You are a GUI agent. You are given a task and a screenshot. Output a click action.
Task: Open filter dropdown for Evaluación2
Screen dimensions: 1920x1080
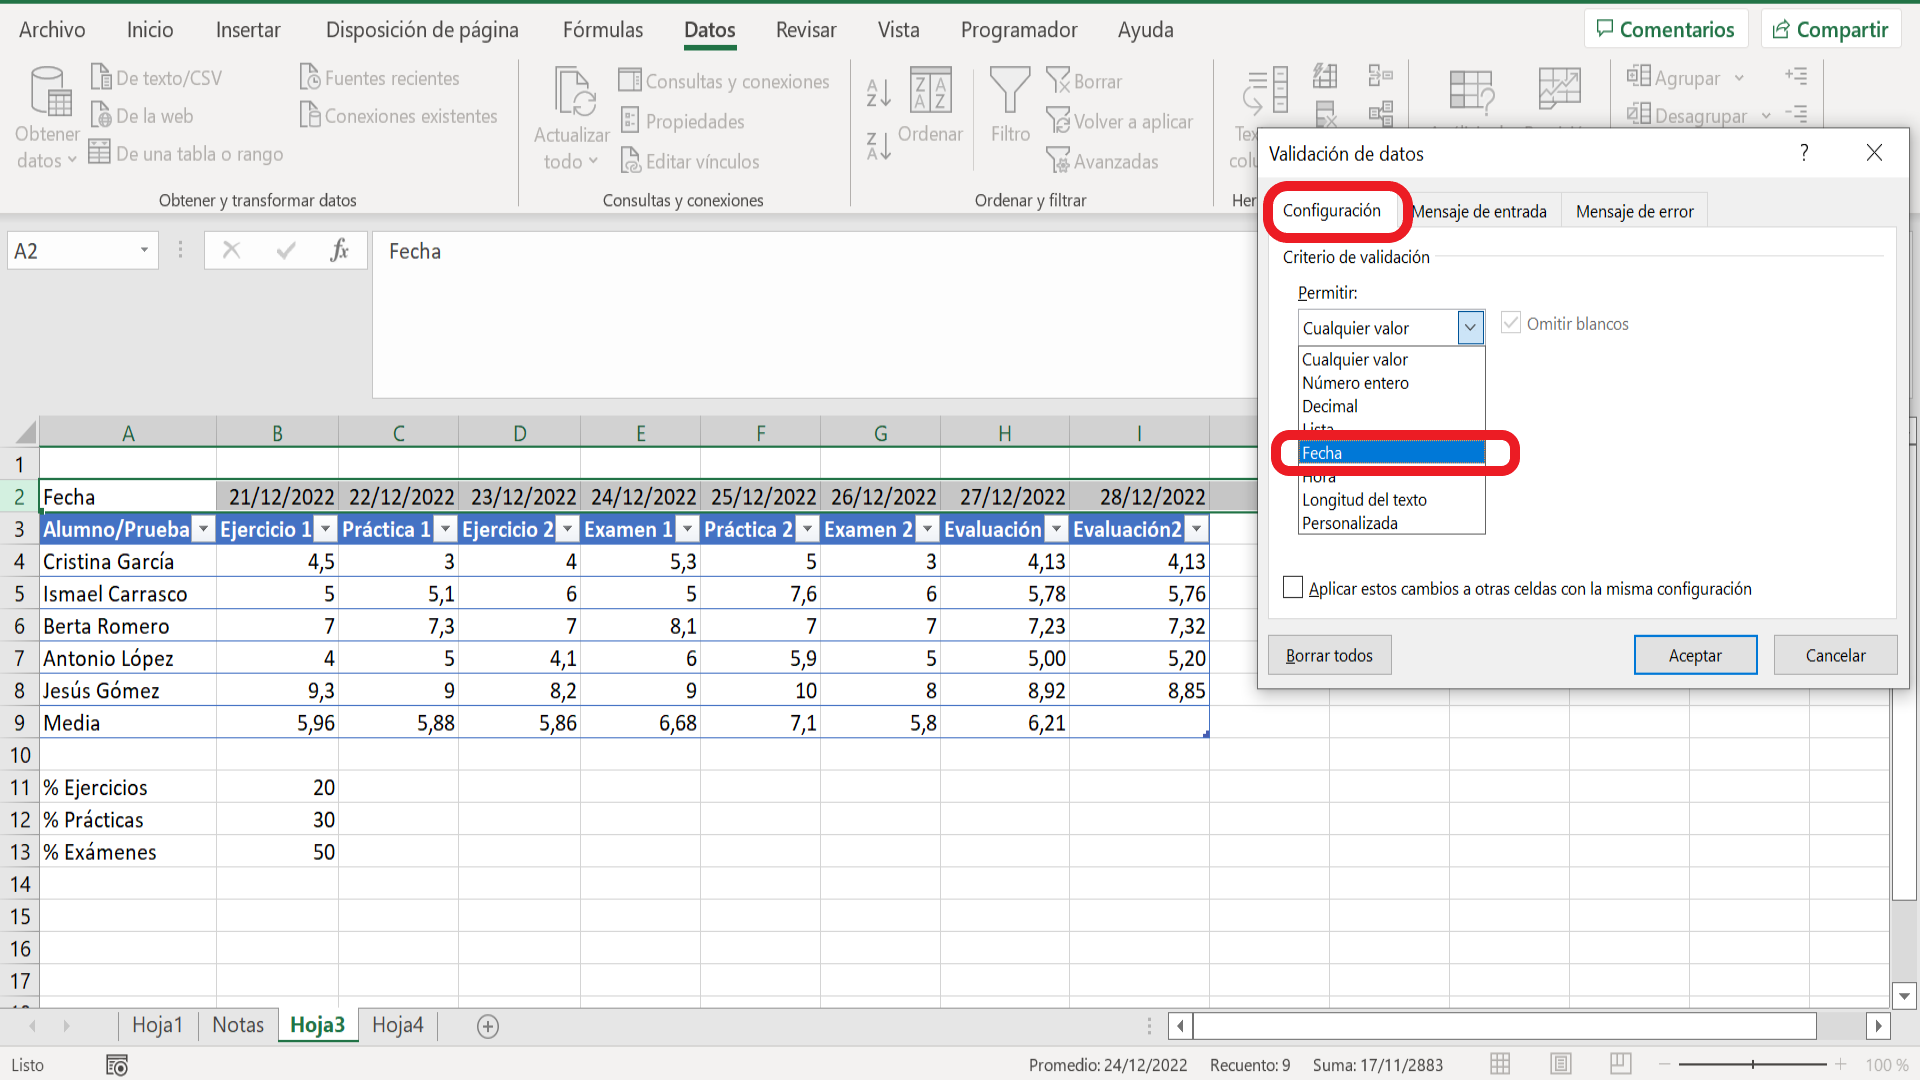pos(1196,530)
